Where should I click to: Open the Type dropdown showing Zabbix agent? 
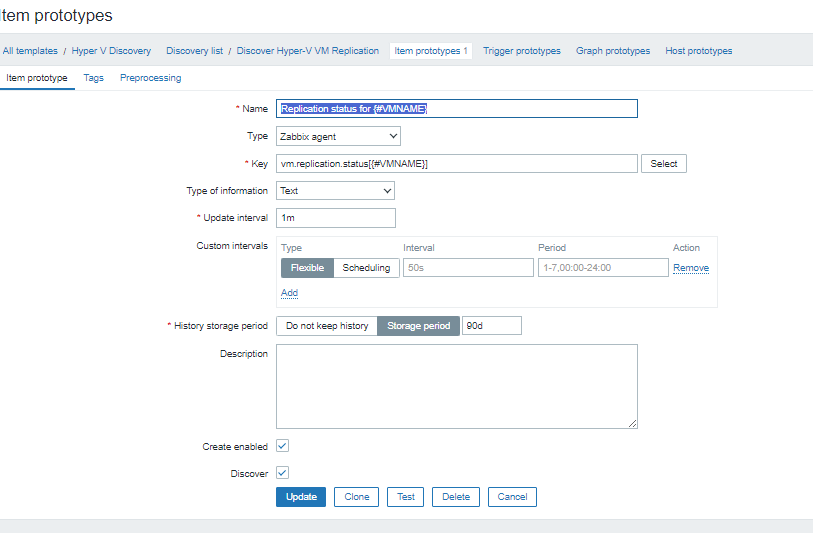tap(338, 136)
